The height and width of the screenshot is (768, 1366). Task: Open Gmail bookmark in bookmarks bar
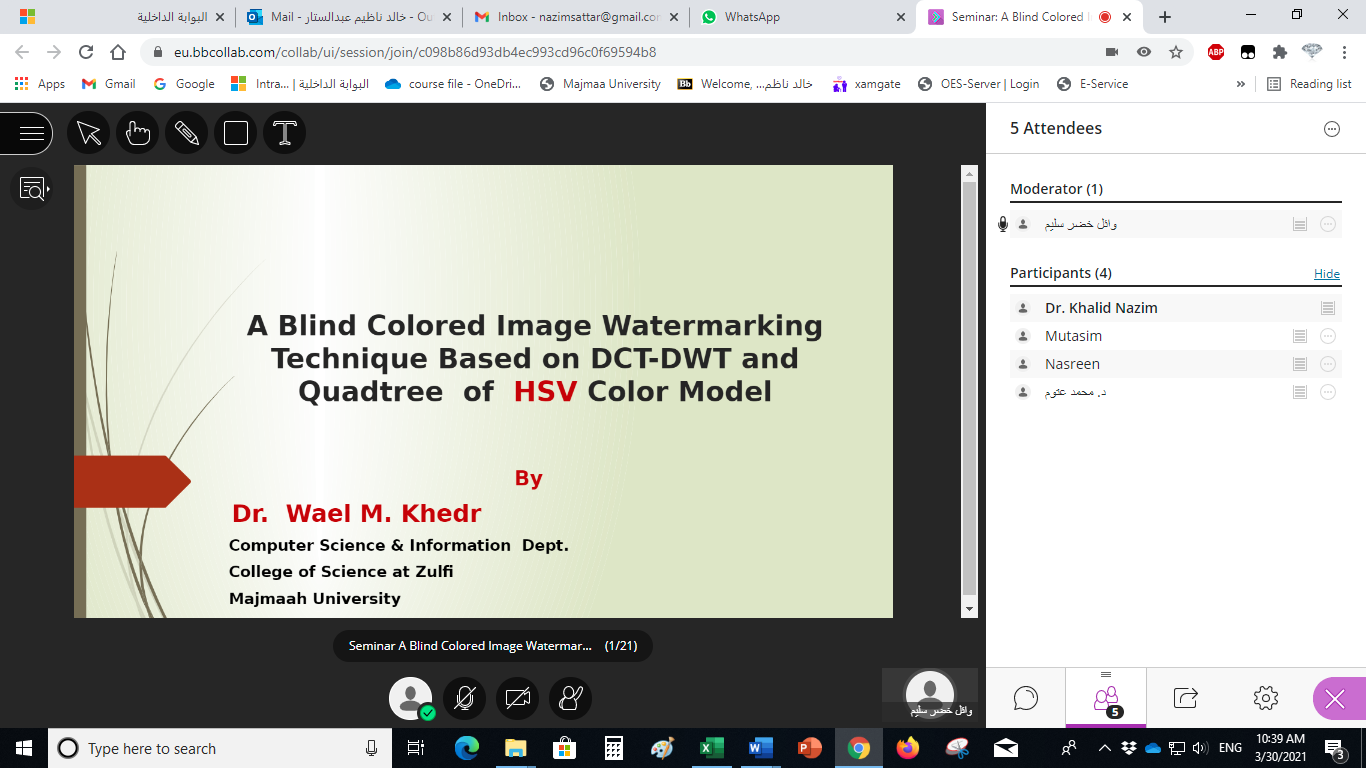[108, 84]
